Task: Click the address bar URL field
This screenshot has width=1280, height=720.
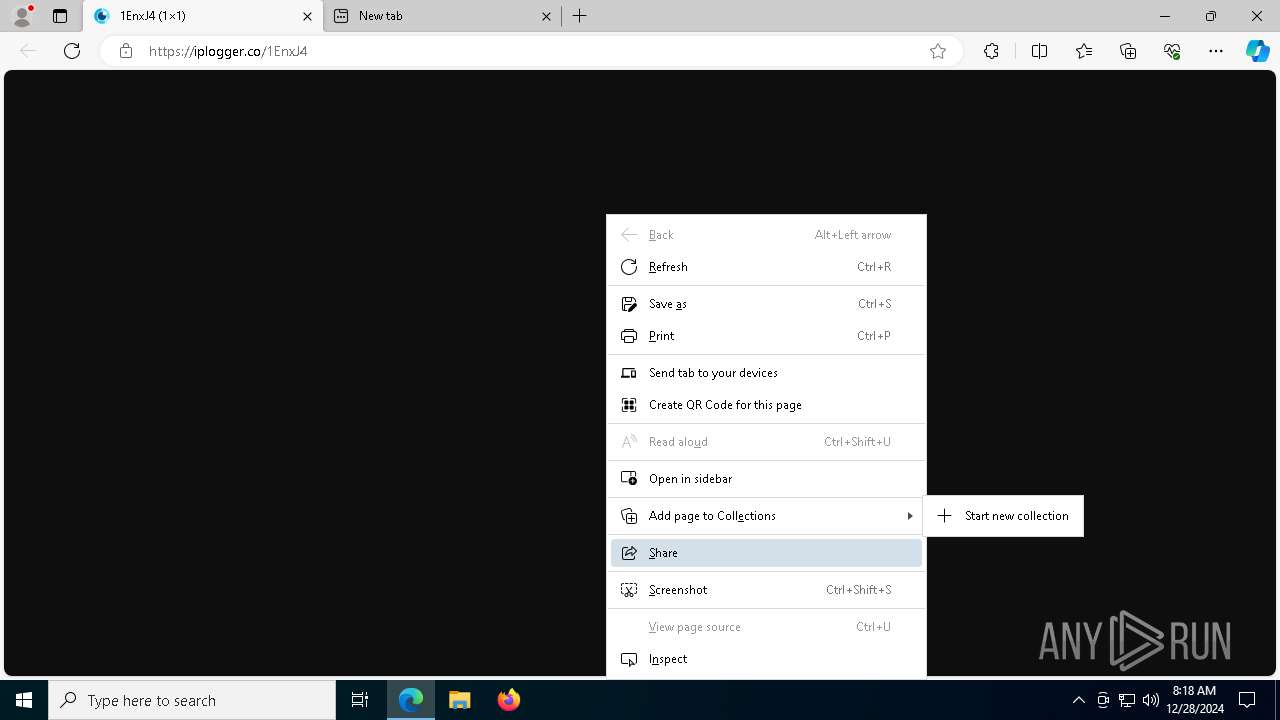Action: [x=530, y=51]
